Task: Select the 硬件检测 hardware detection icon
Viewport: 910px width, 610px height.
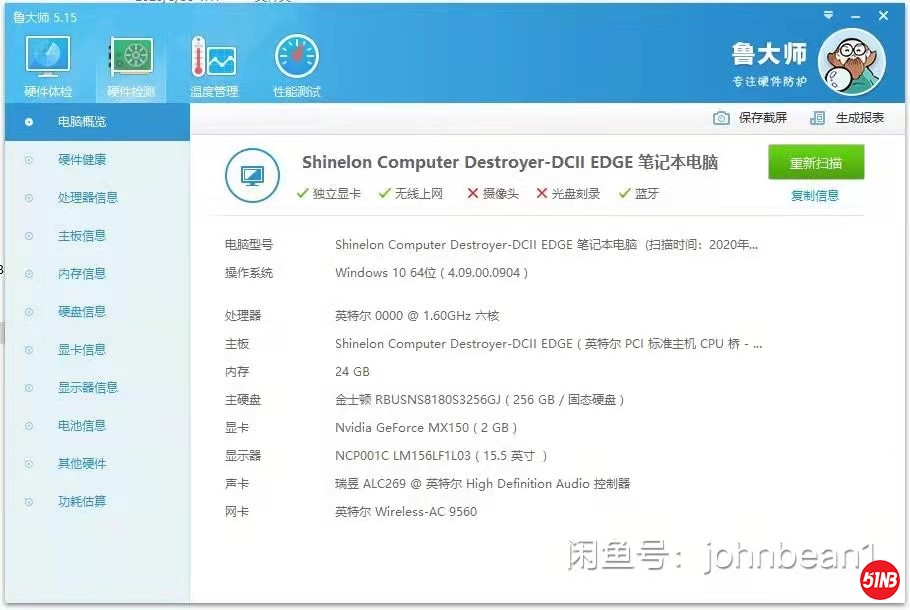Action: click(x=131, y=62)
